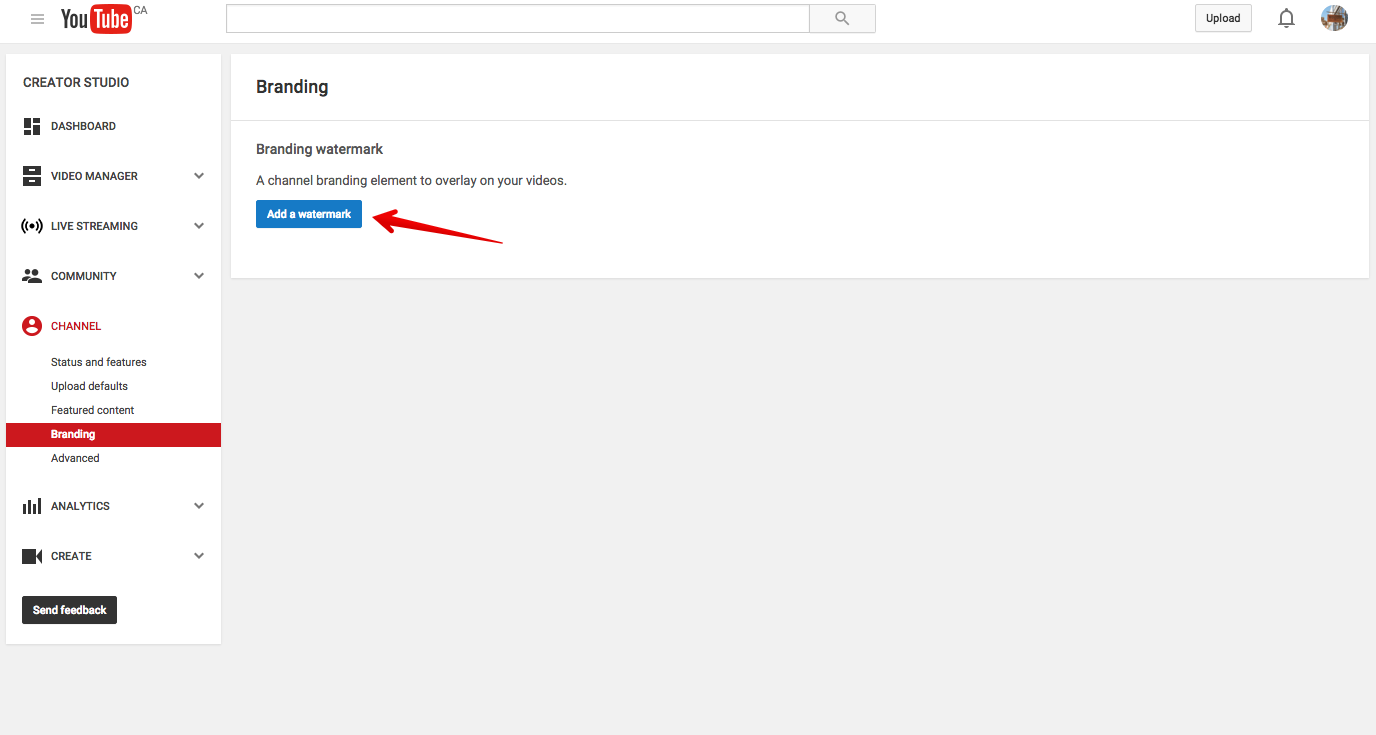Click the Community people icon
The width and height of the screenshot is (1376, 735).
[x=32, y=276]
